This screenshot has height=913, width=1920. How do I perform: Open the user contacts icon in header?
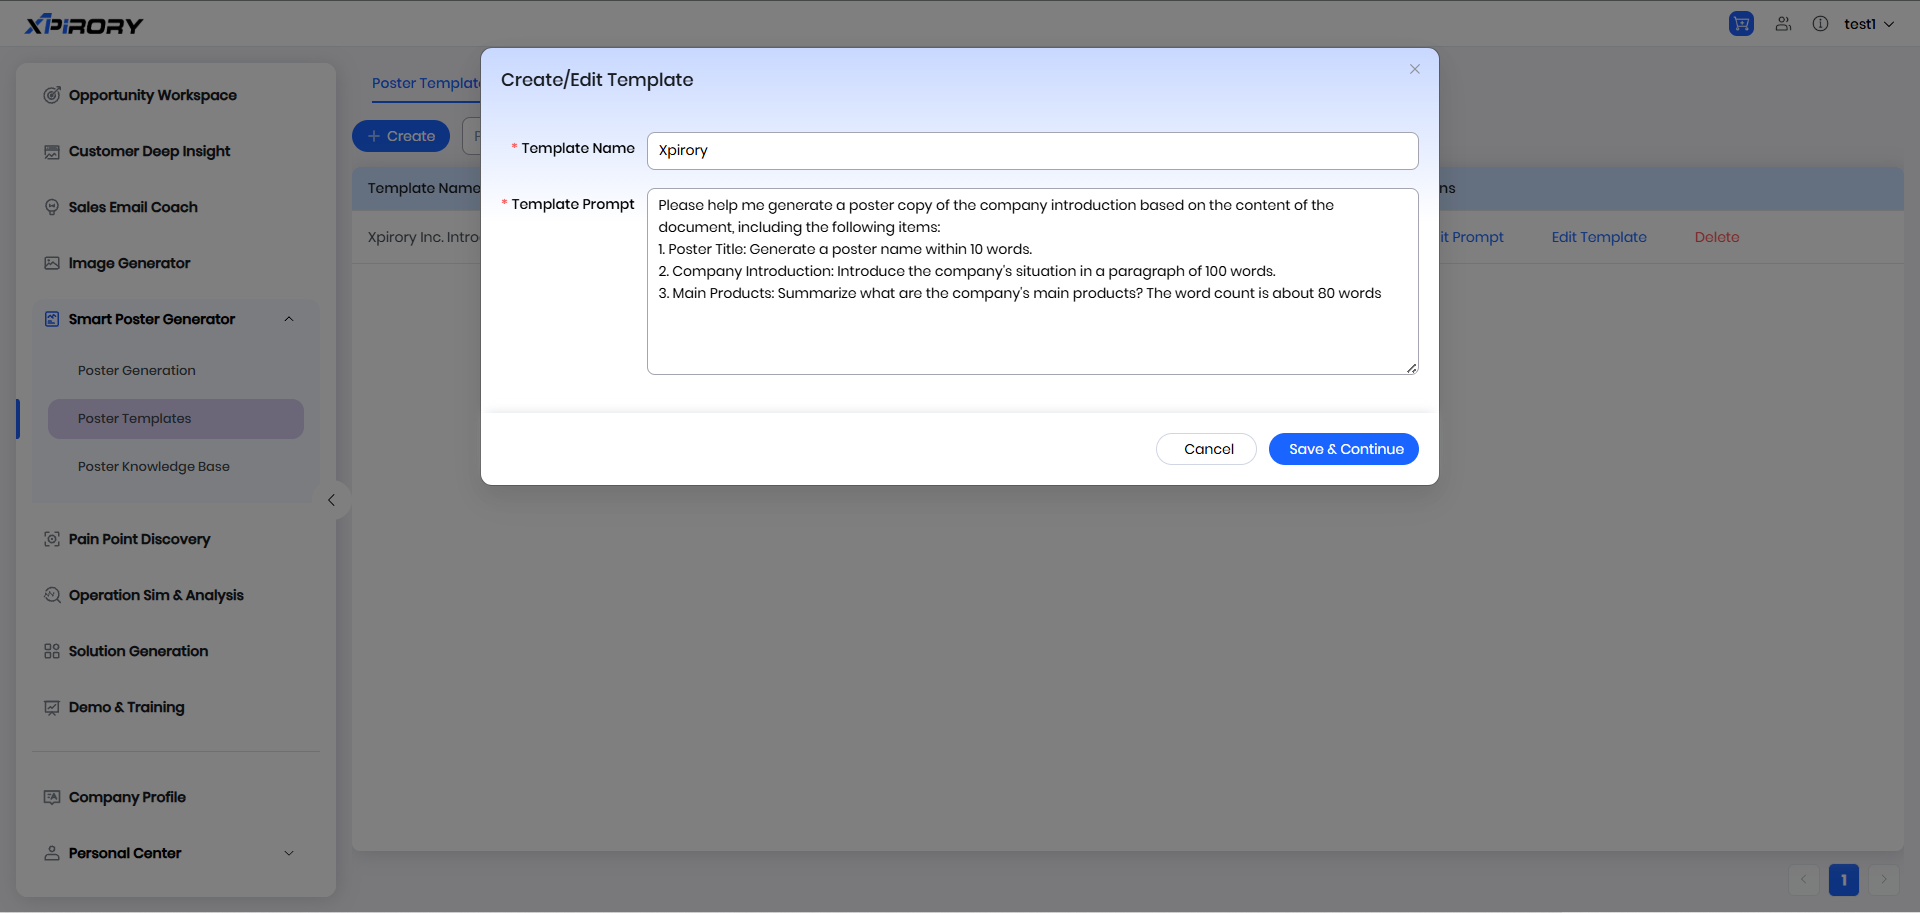[x=1783, y=24]
